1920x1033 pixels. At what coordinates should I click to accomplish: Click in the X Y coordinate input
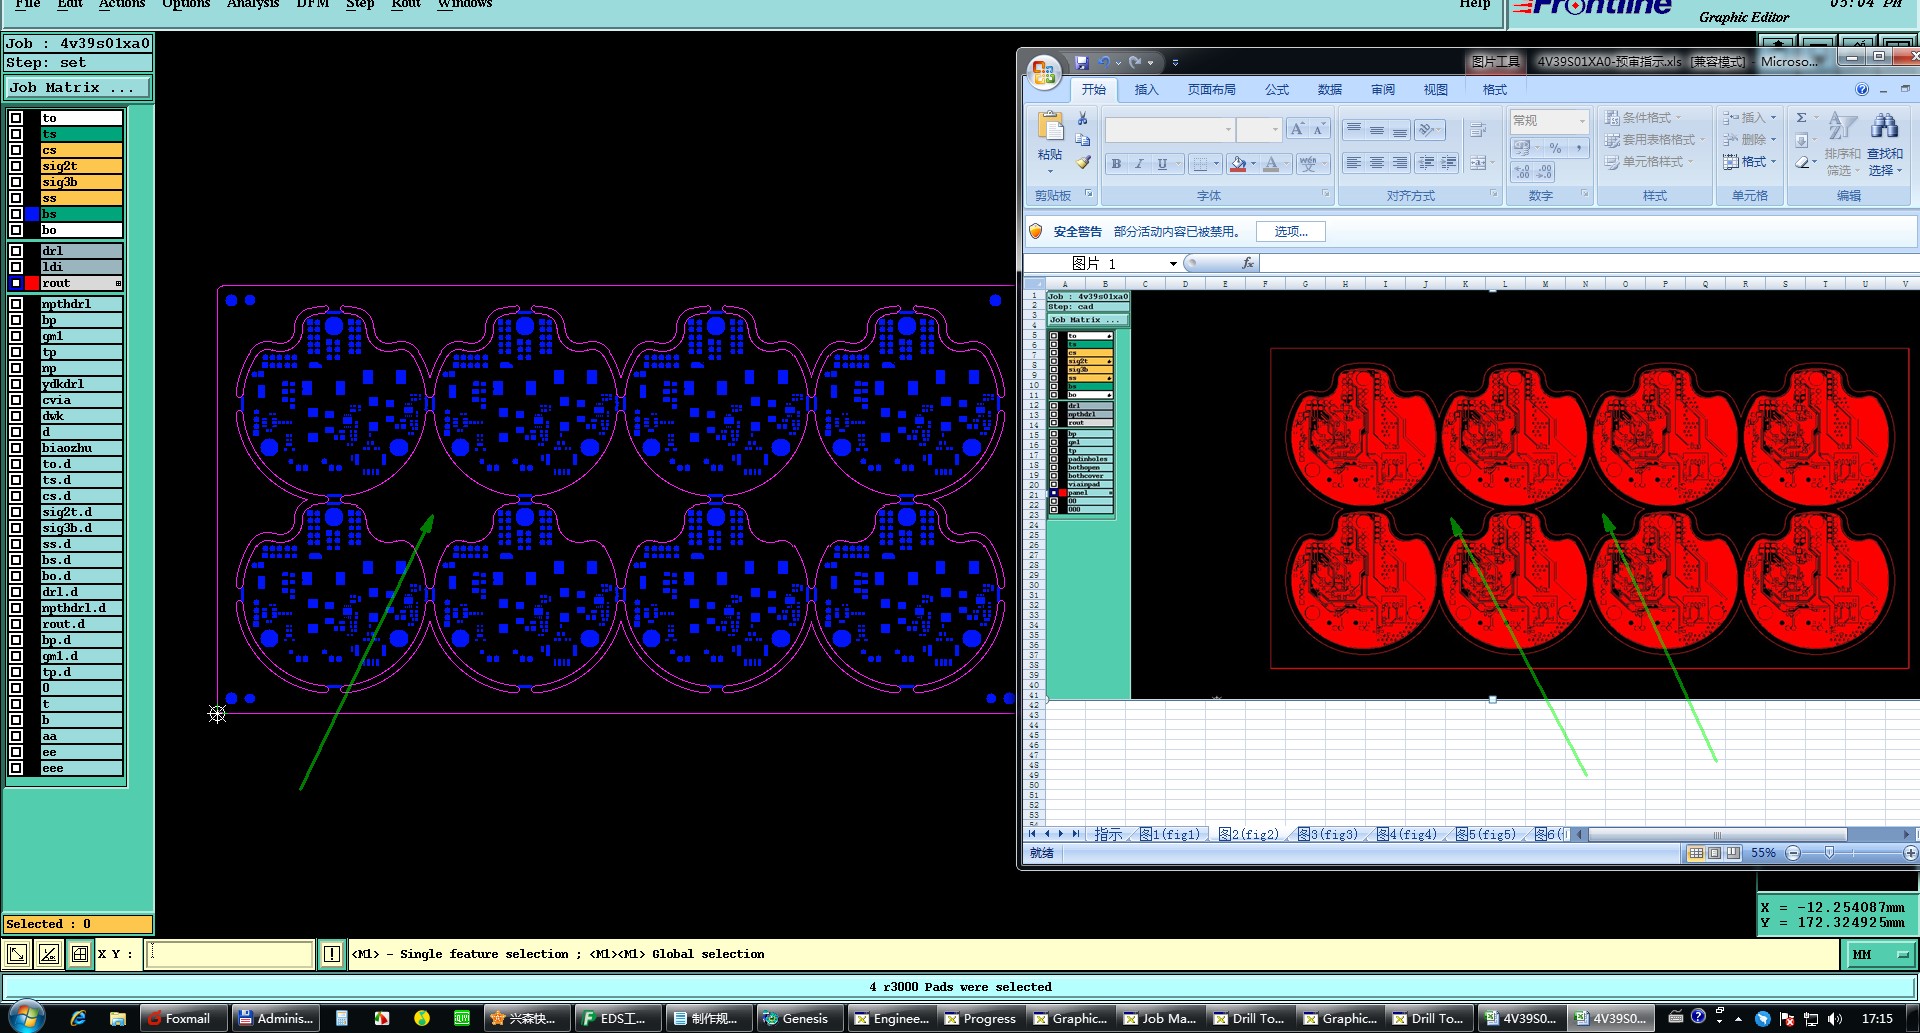230,954
